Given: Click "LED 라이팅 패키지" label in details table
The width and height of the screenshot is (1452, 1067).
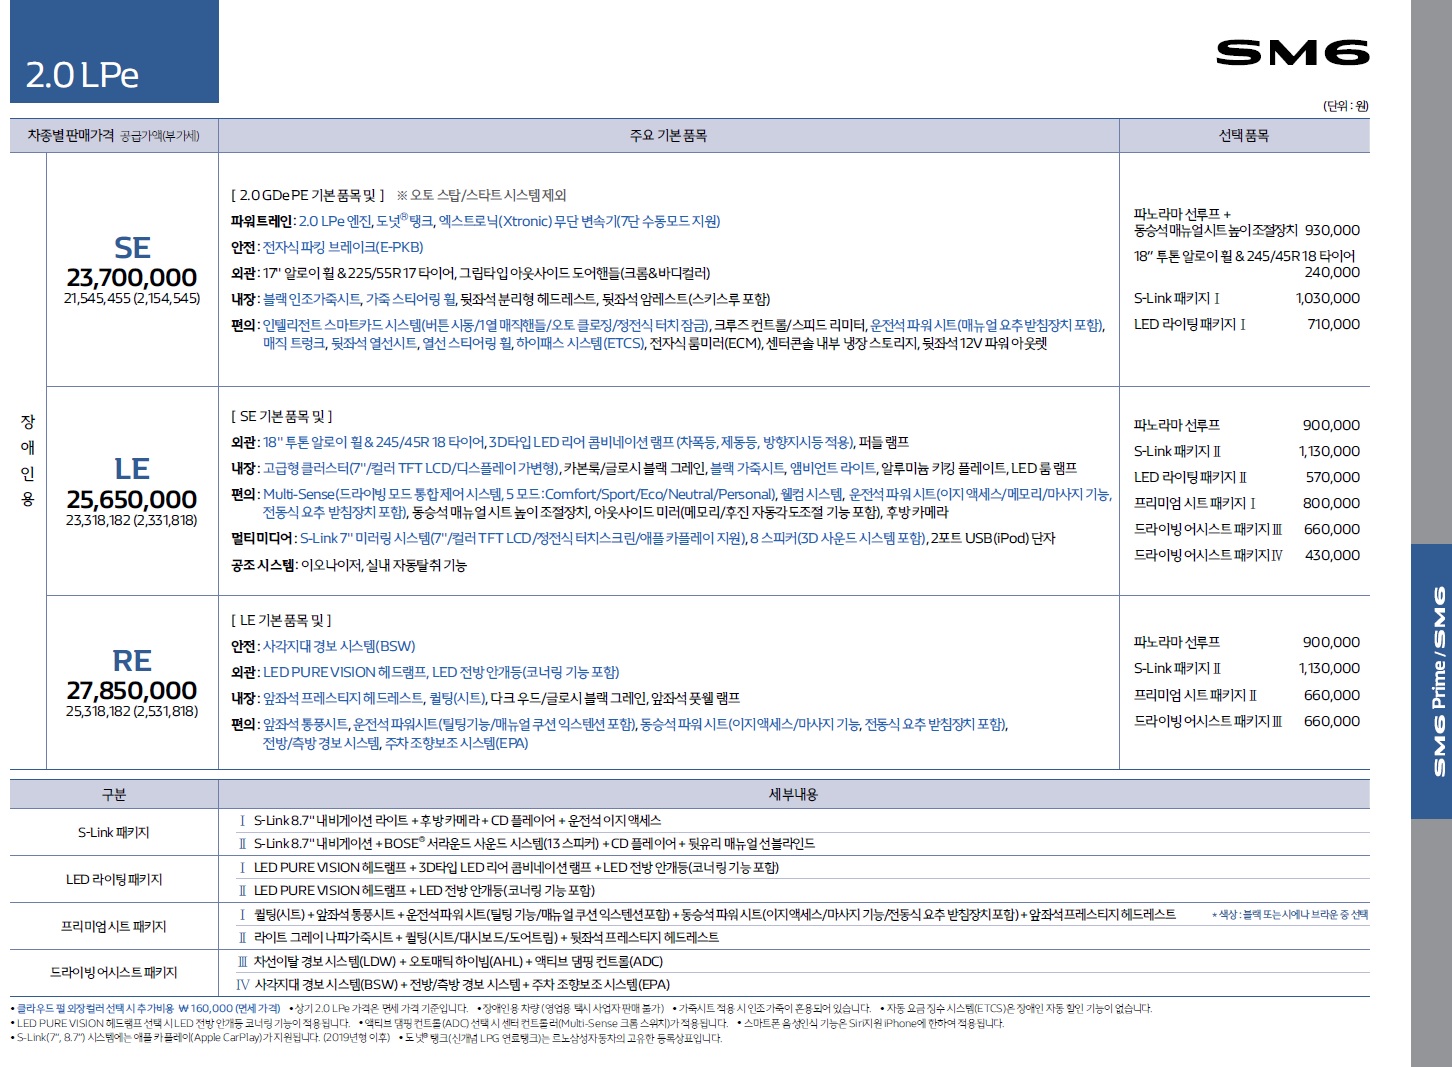Looking at the screenshot, I should point(114,879).
